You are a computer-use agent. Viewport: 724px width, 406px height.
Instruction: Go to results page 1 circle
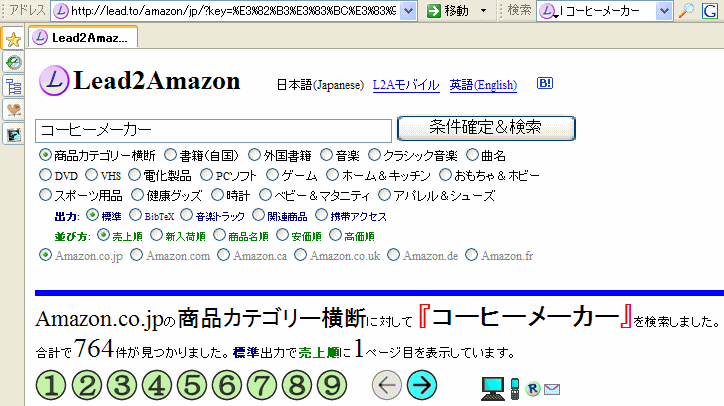point(51,385)
